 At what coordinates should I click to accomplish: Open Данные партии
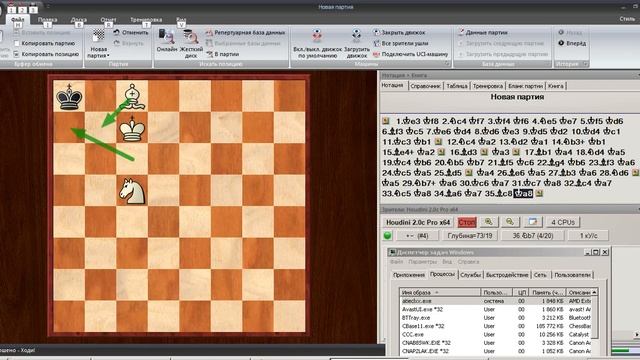(482, 32)
